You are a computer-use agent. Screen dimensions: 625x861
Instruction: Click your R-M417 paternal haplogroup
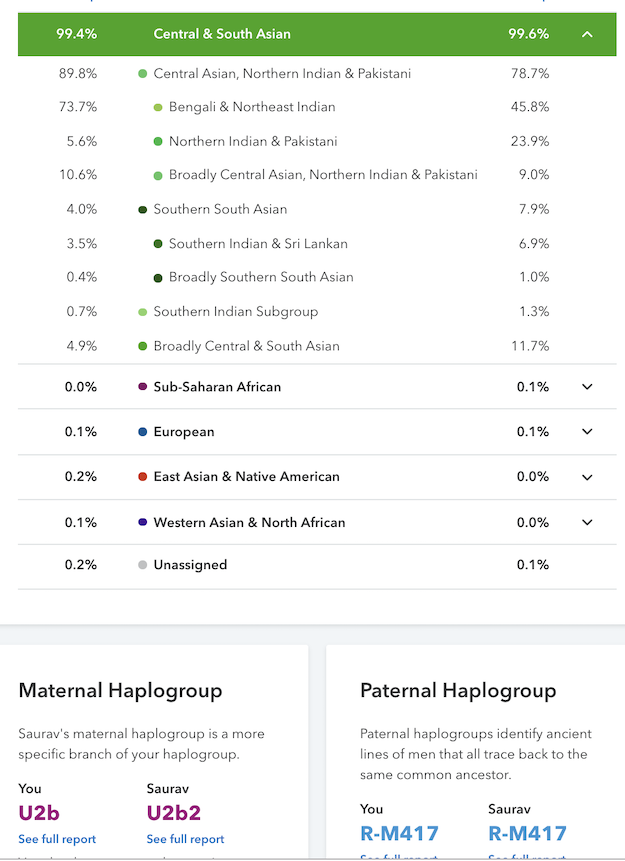point(399,832)
